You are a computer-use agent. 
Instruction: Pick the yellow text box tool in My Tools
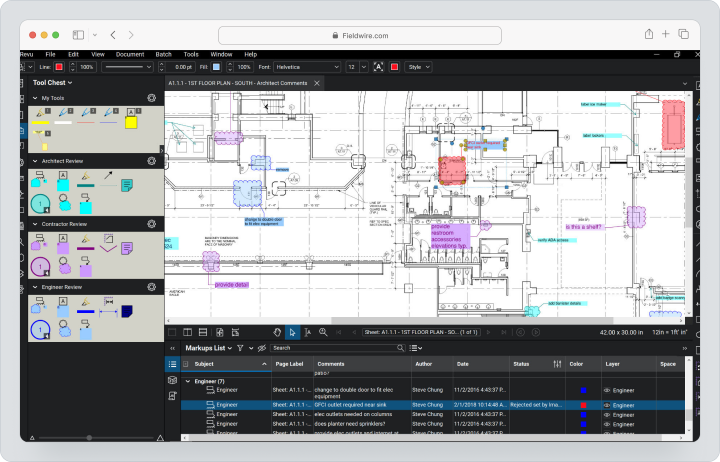[x=131, y=118]
